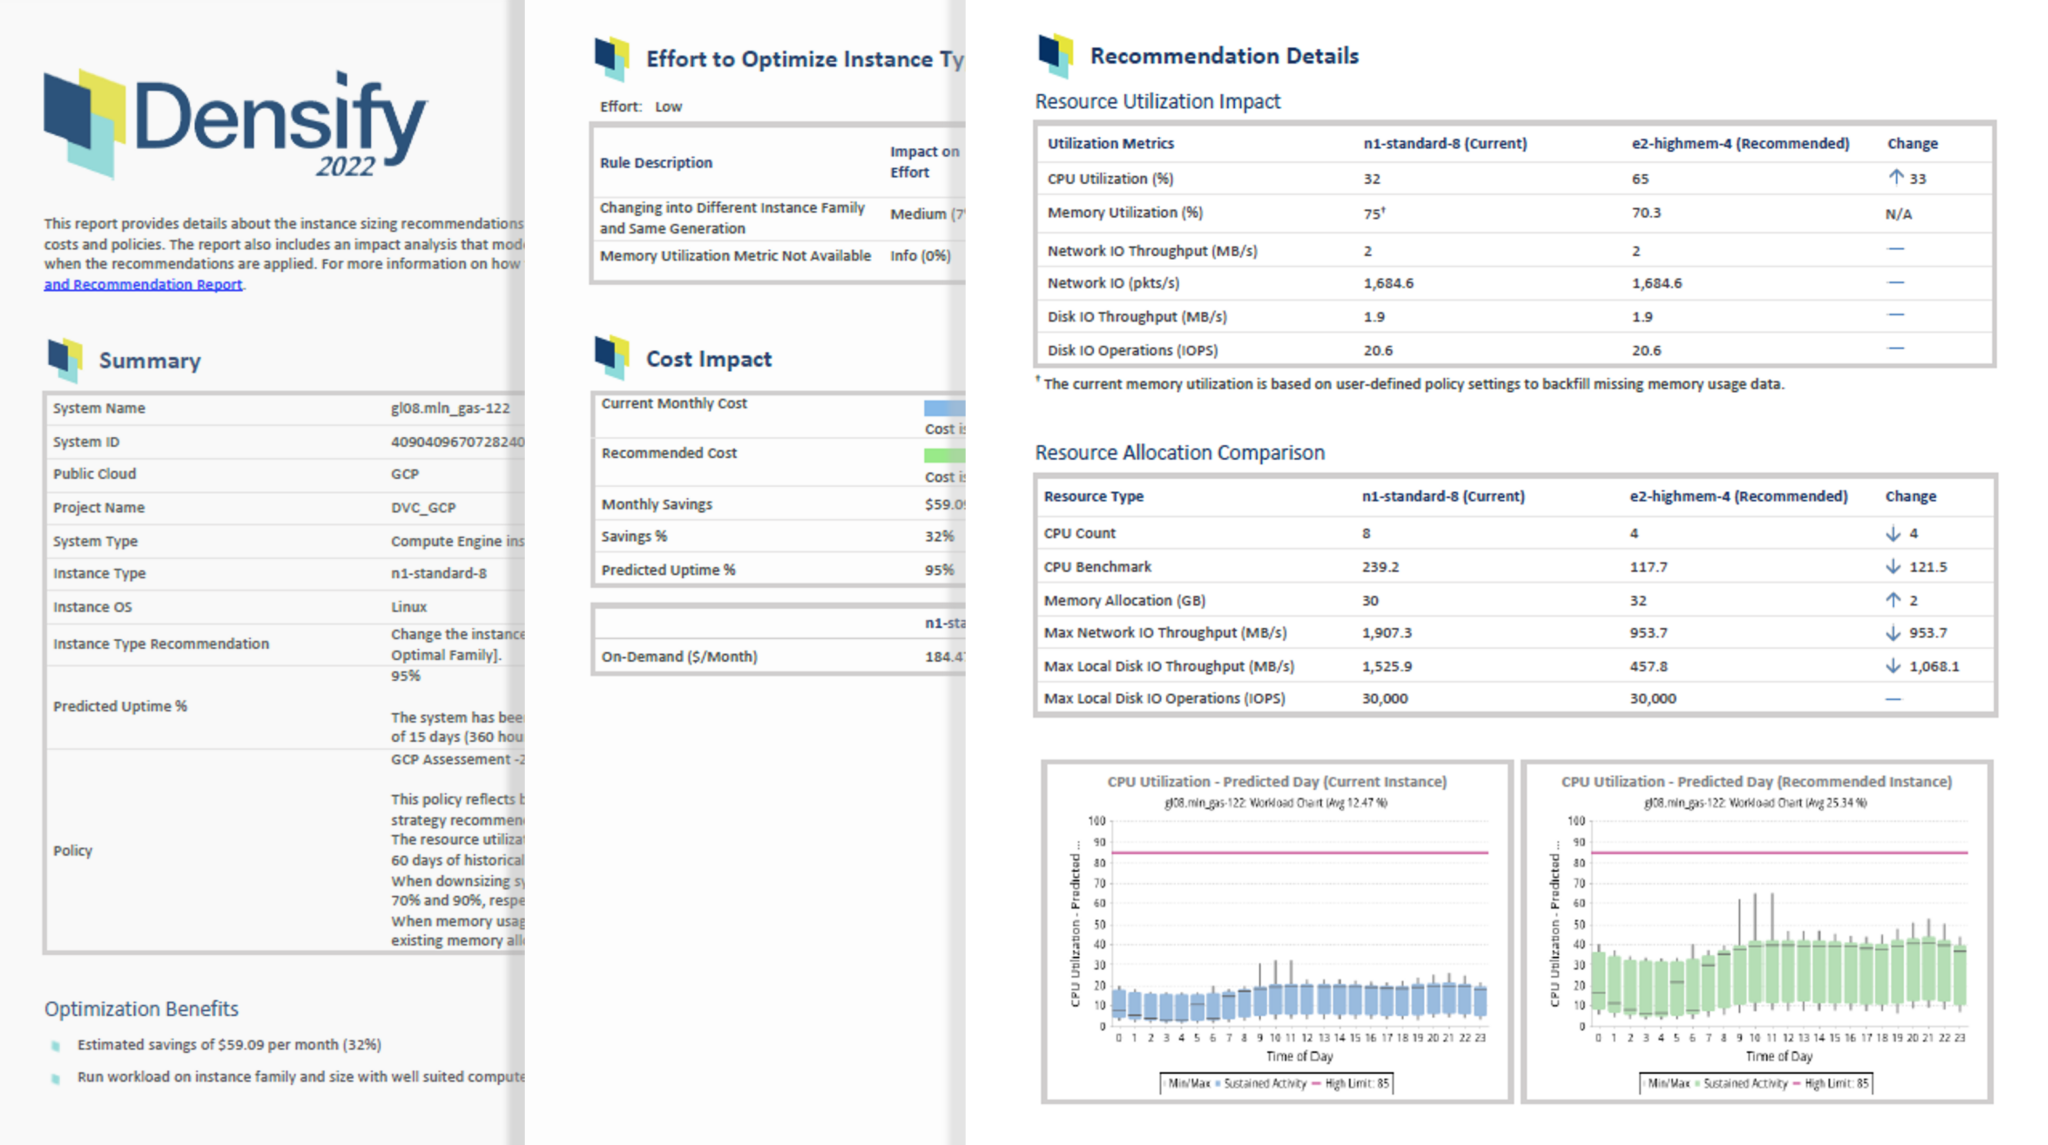Click the Estimated savings bullet icon

pyautogui.click(x=55, y=1044)
